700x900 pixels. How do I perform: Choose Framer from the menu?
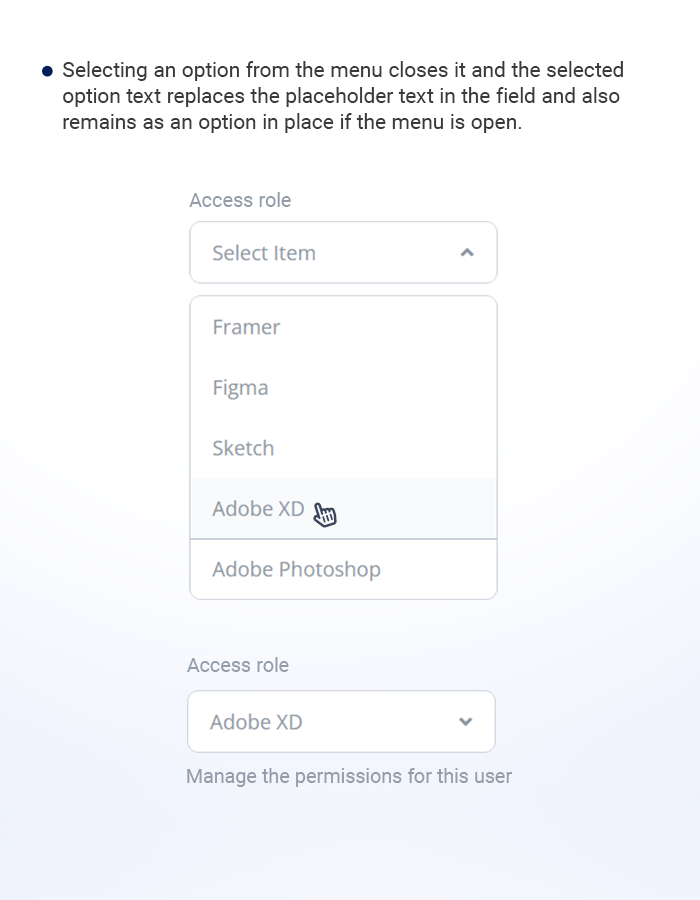[246, 327]
